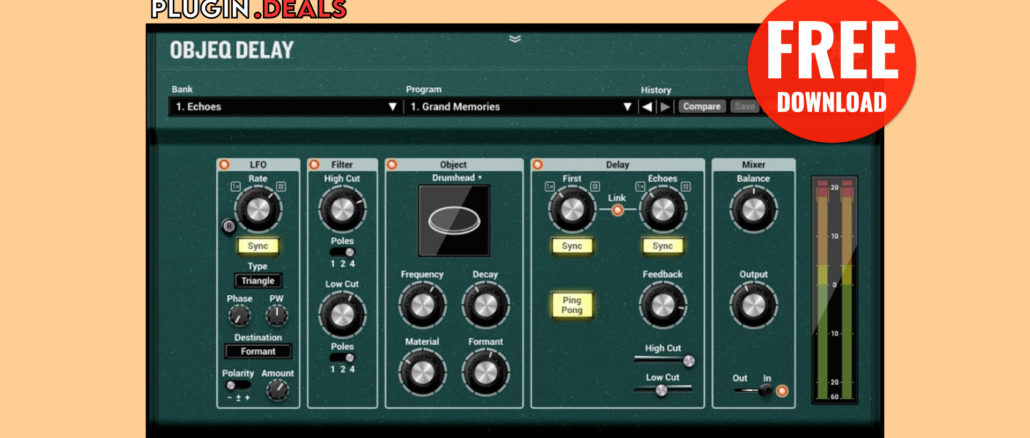Click the Sync button under Echoes
Image resolution: width=1030 pixels, height=438 pixels.
pos(662,246)
